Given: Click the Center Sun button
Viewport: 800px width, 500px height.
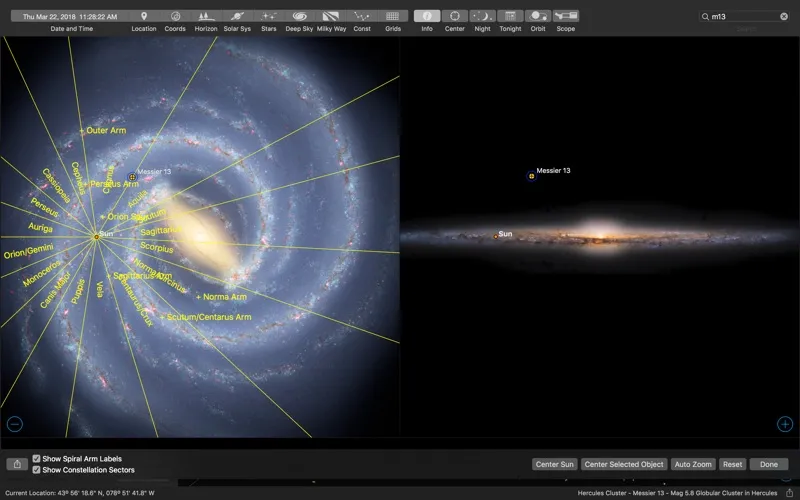Looking at the screenshot, I should tap(554, 464).
